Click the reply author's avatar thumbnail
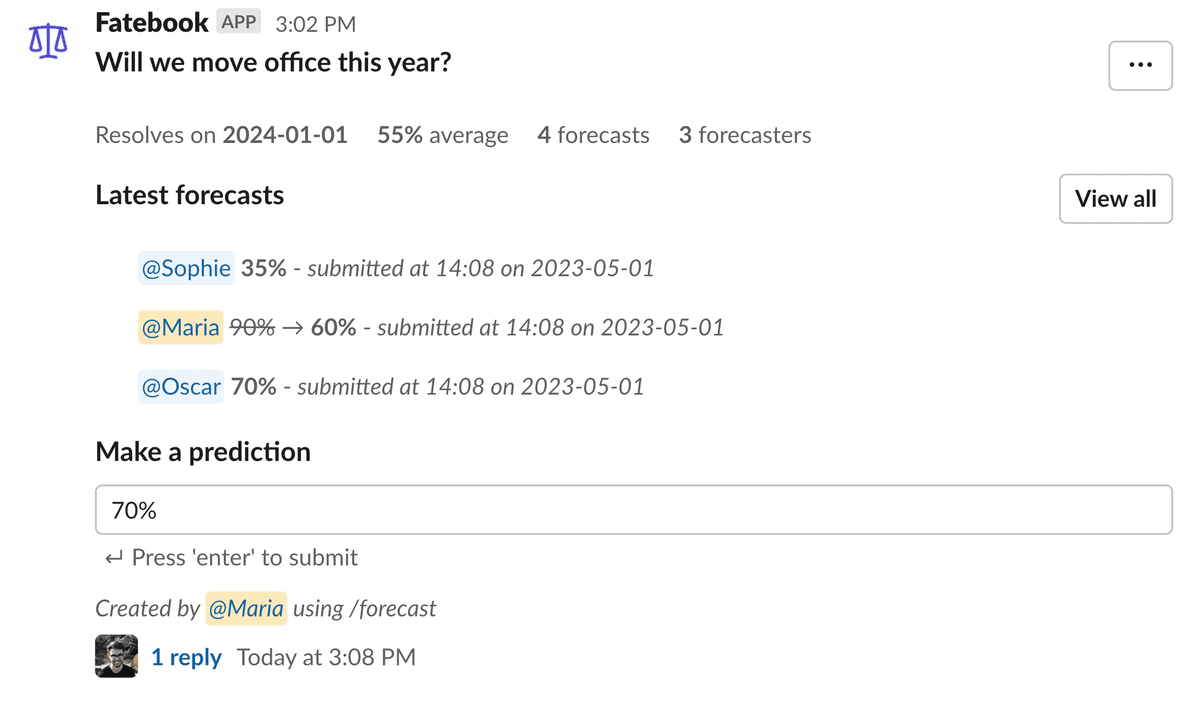 tap(116, 656)
